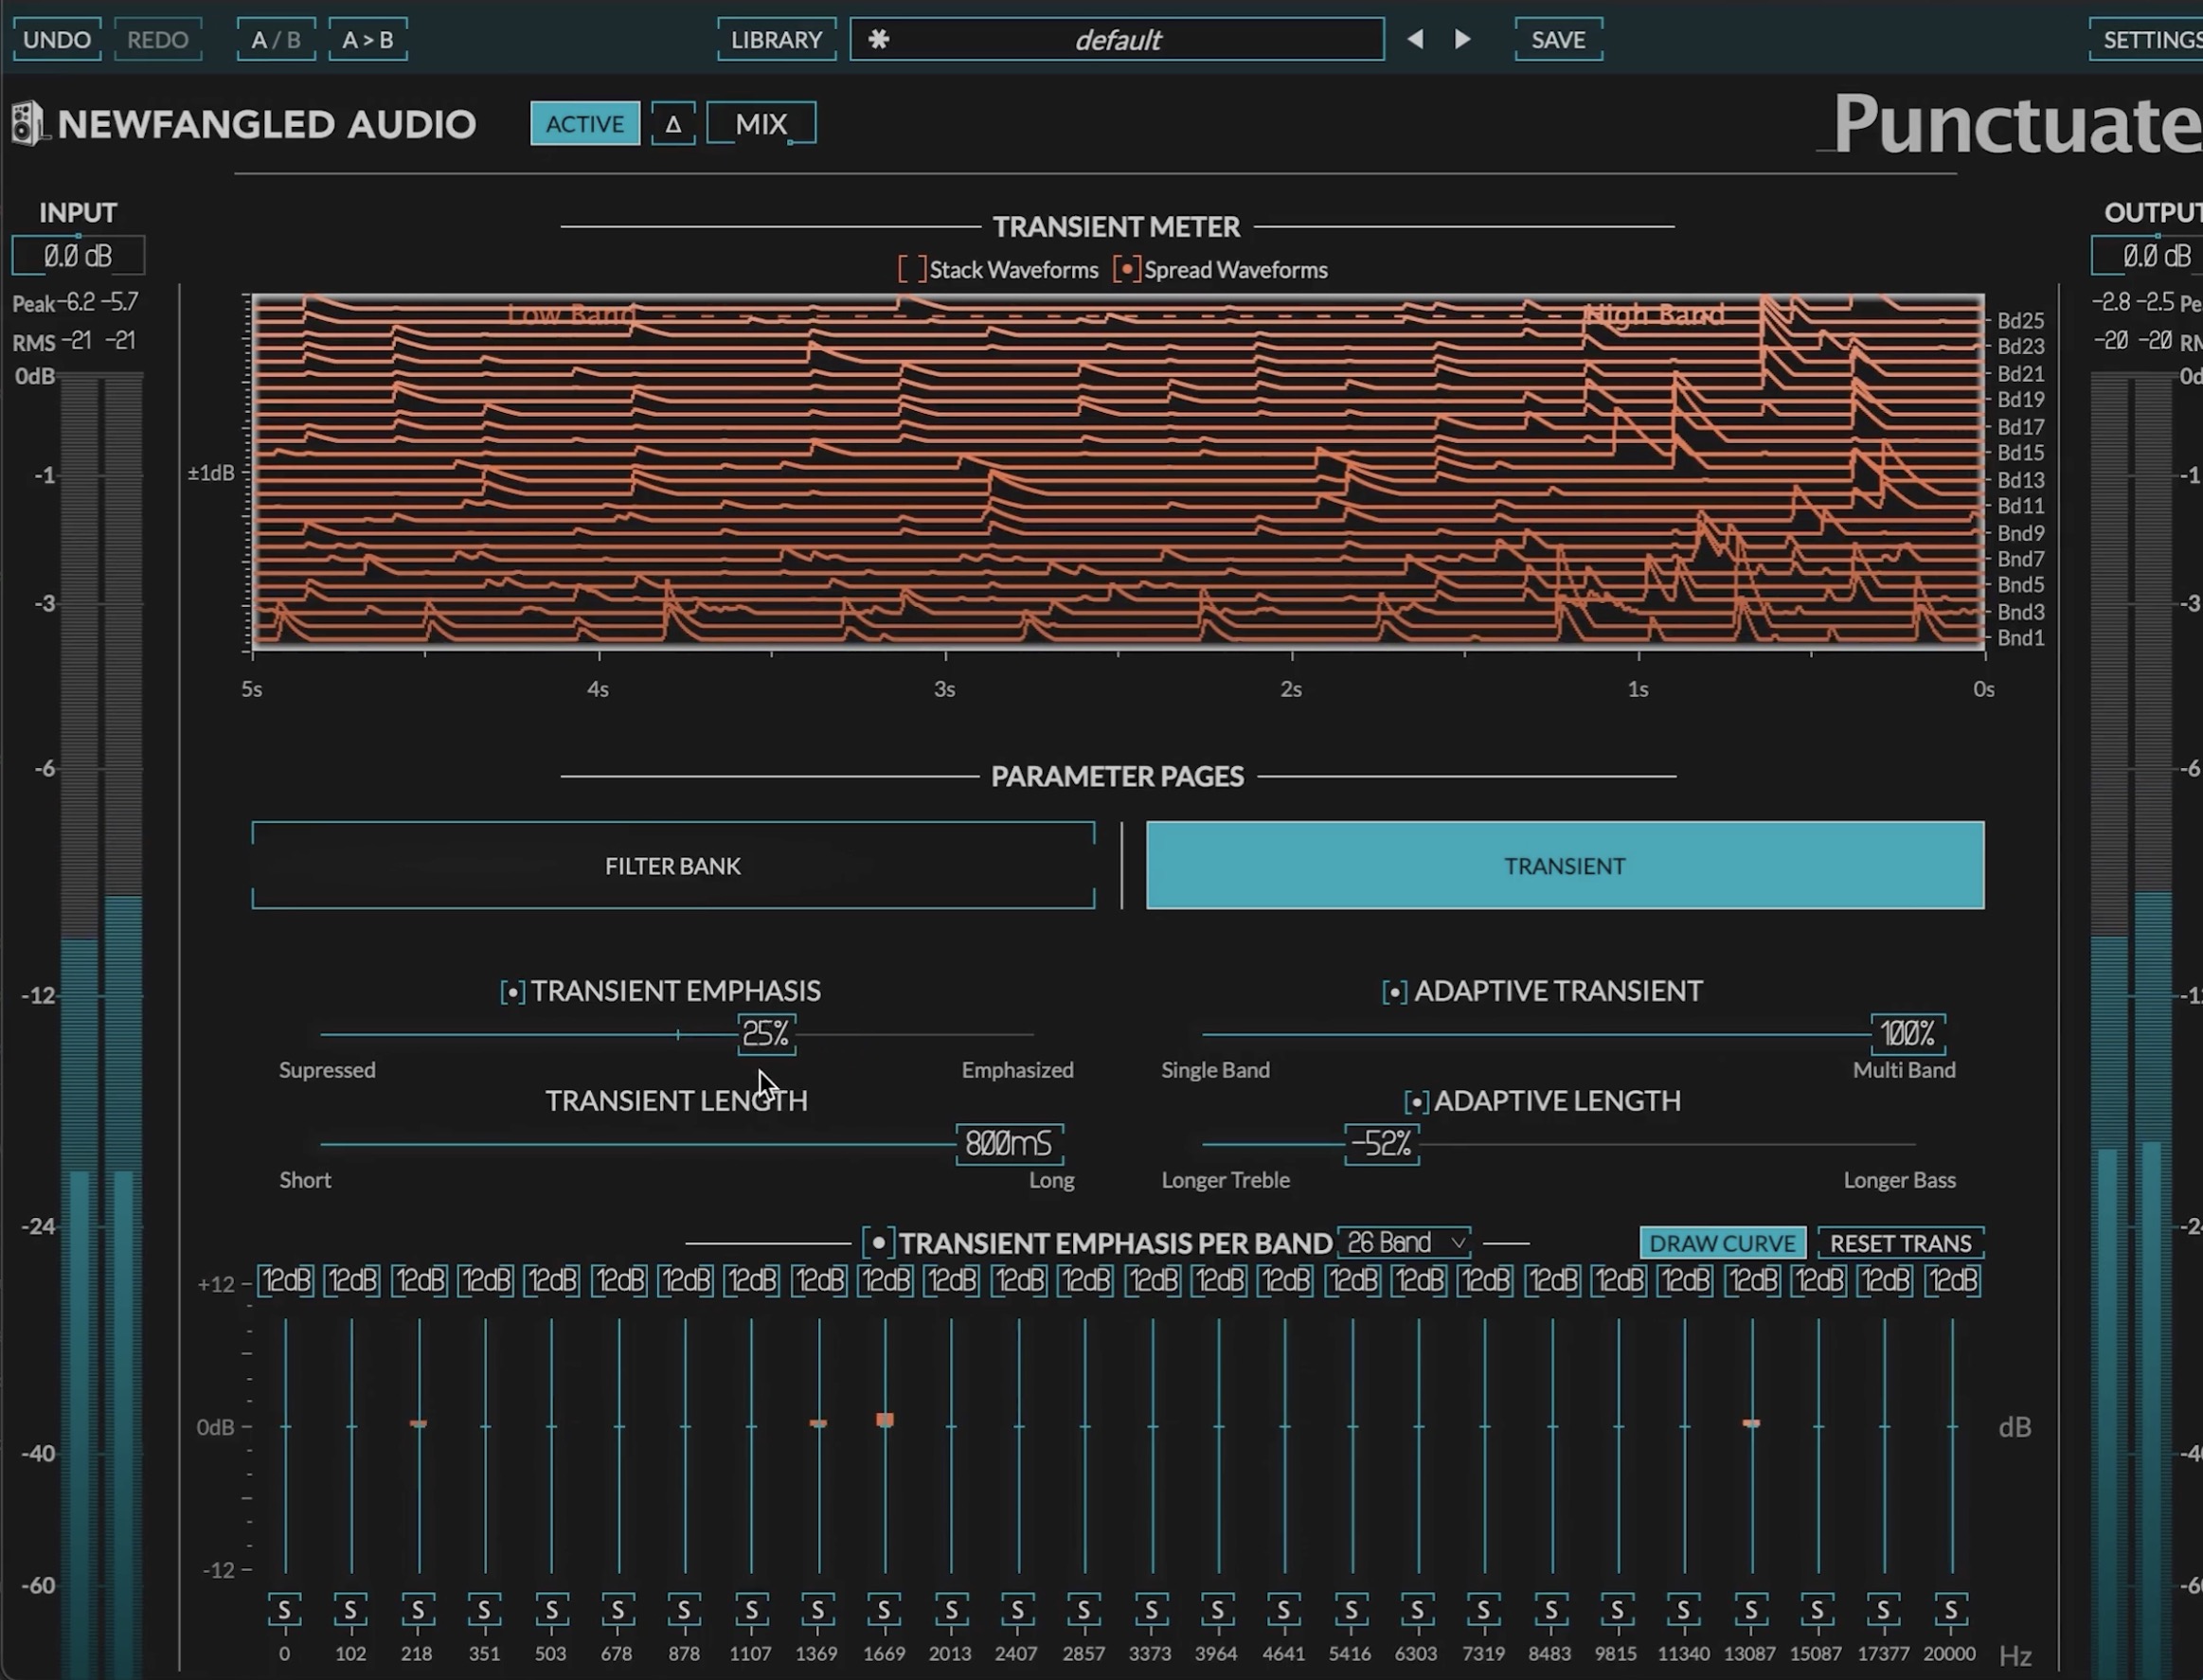Solo the 2013 Hz band
2203x1680 pixels.
click(x=951, y=1610)
